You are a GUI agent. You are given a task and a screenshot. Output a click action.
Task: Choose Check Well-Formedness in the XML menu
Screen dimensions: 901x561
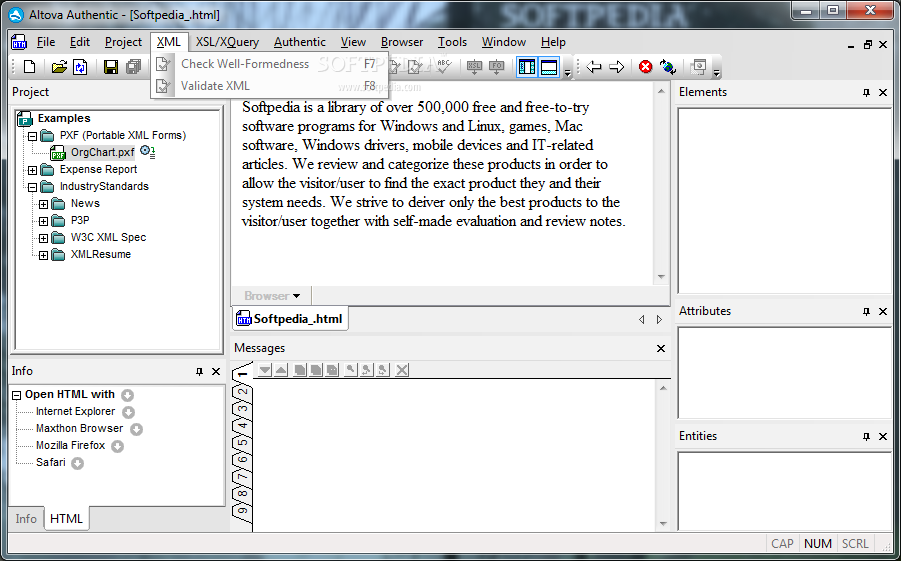269,64
